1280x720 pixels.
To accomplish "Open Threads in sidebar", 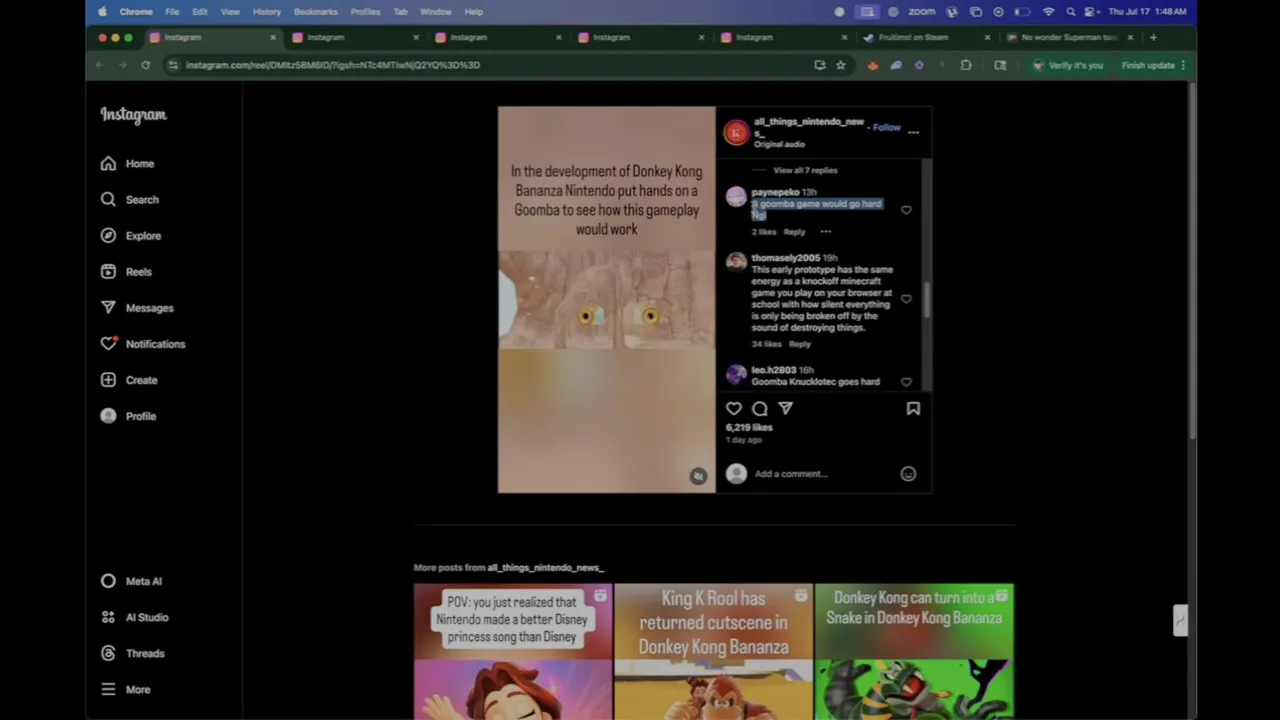I will [132, 653].
